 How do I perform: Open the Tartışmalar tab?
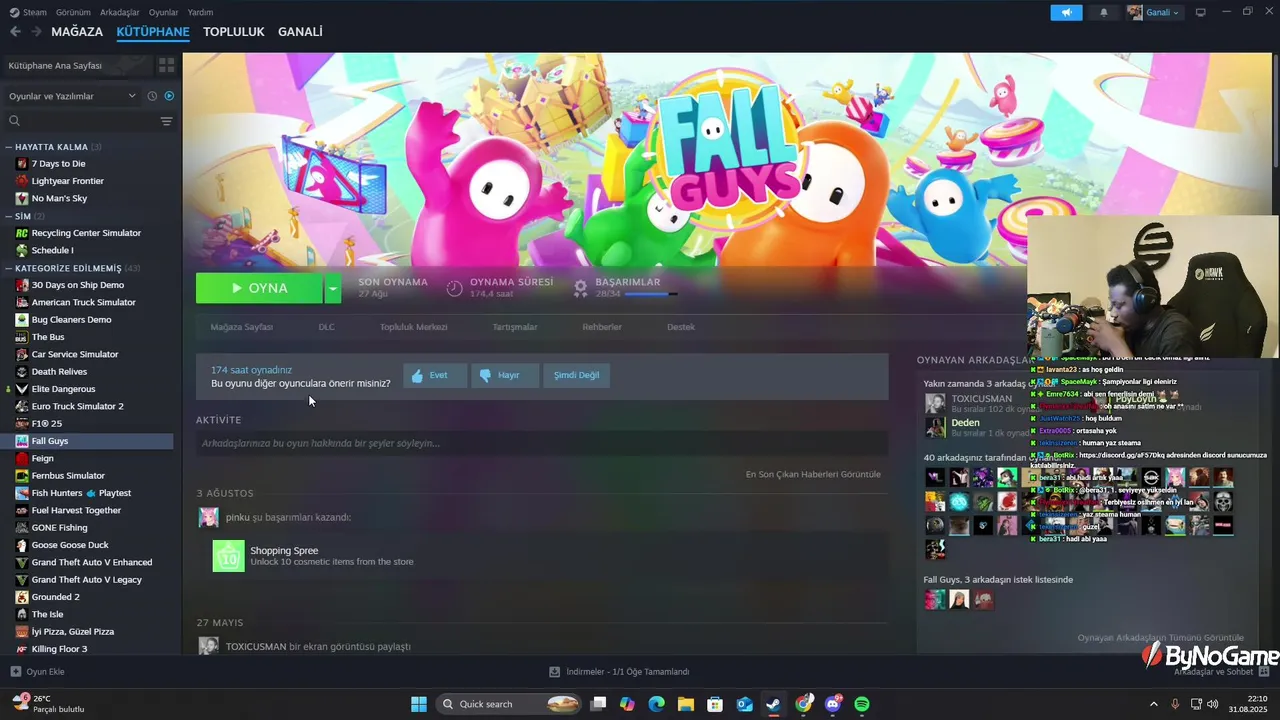[515, 327]
